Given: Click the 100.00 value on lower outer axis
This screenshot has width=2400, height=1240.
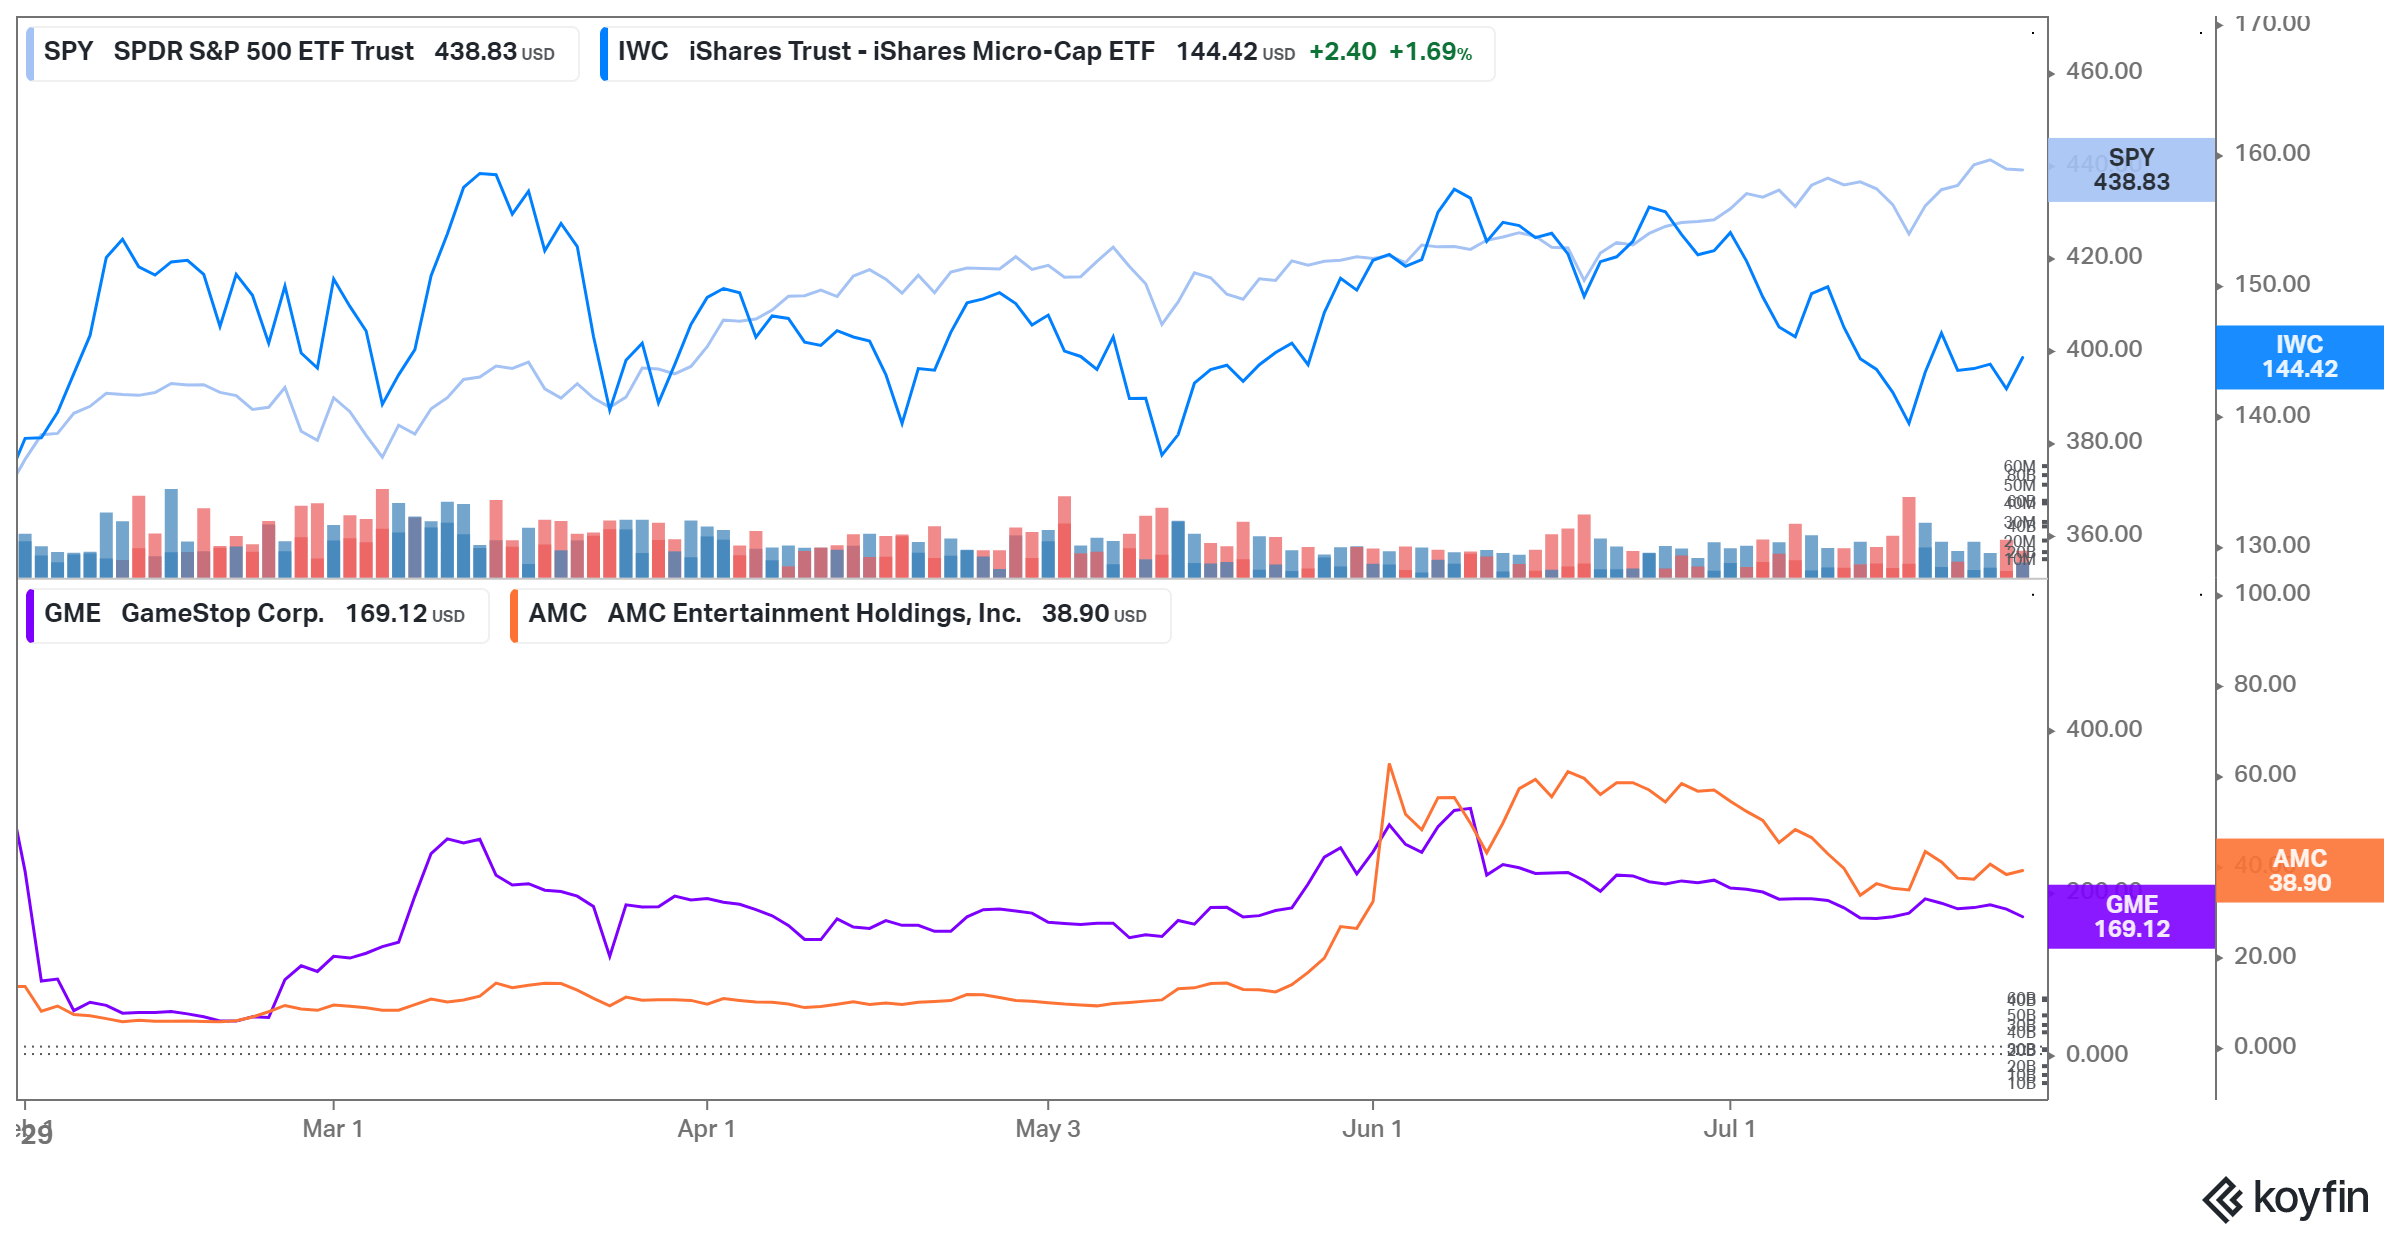Looking at the screenshot, I should (2272, 593).
